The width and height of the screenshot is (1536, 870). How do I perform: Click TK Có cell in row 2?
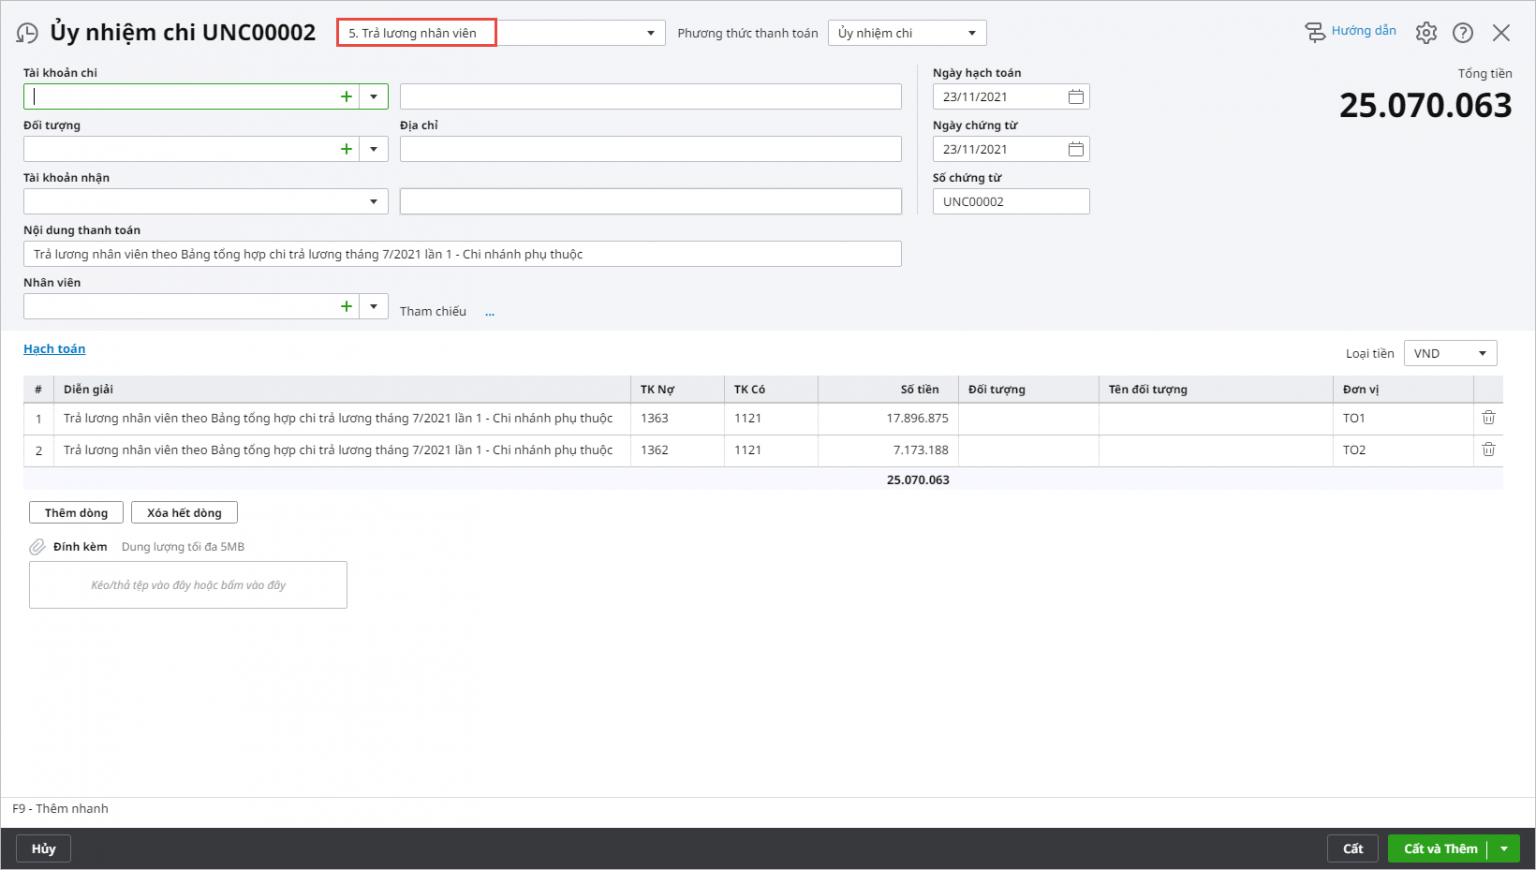771,450
